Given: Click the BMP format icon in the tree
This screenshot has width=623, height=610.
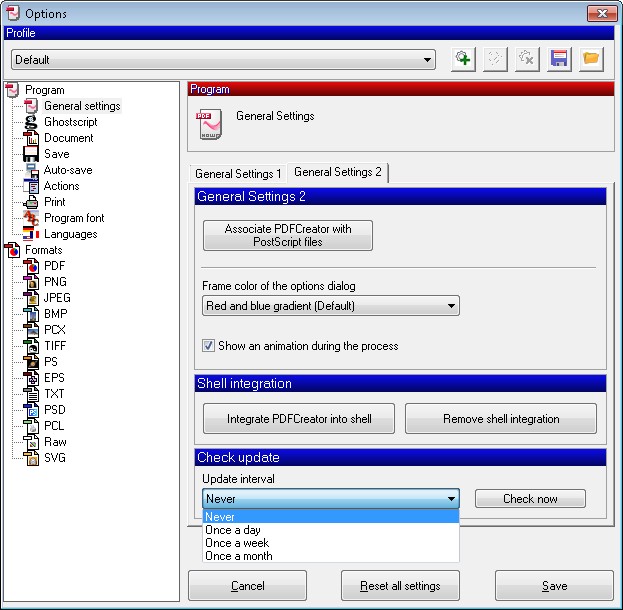Looking at the screenshot, I should [31, 314].
